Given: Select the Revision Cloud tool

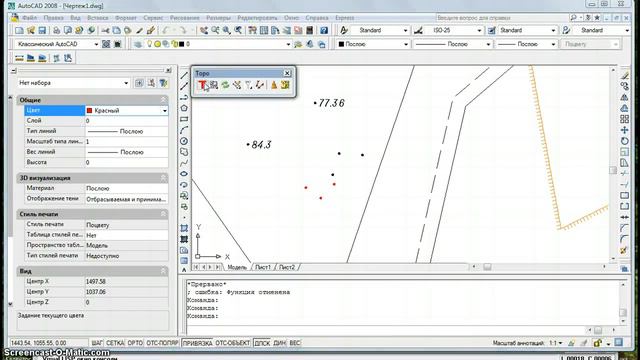Looking at the screenshot, I should (184, 152).
